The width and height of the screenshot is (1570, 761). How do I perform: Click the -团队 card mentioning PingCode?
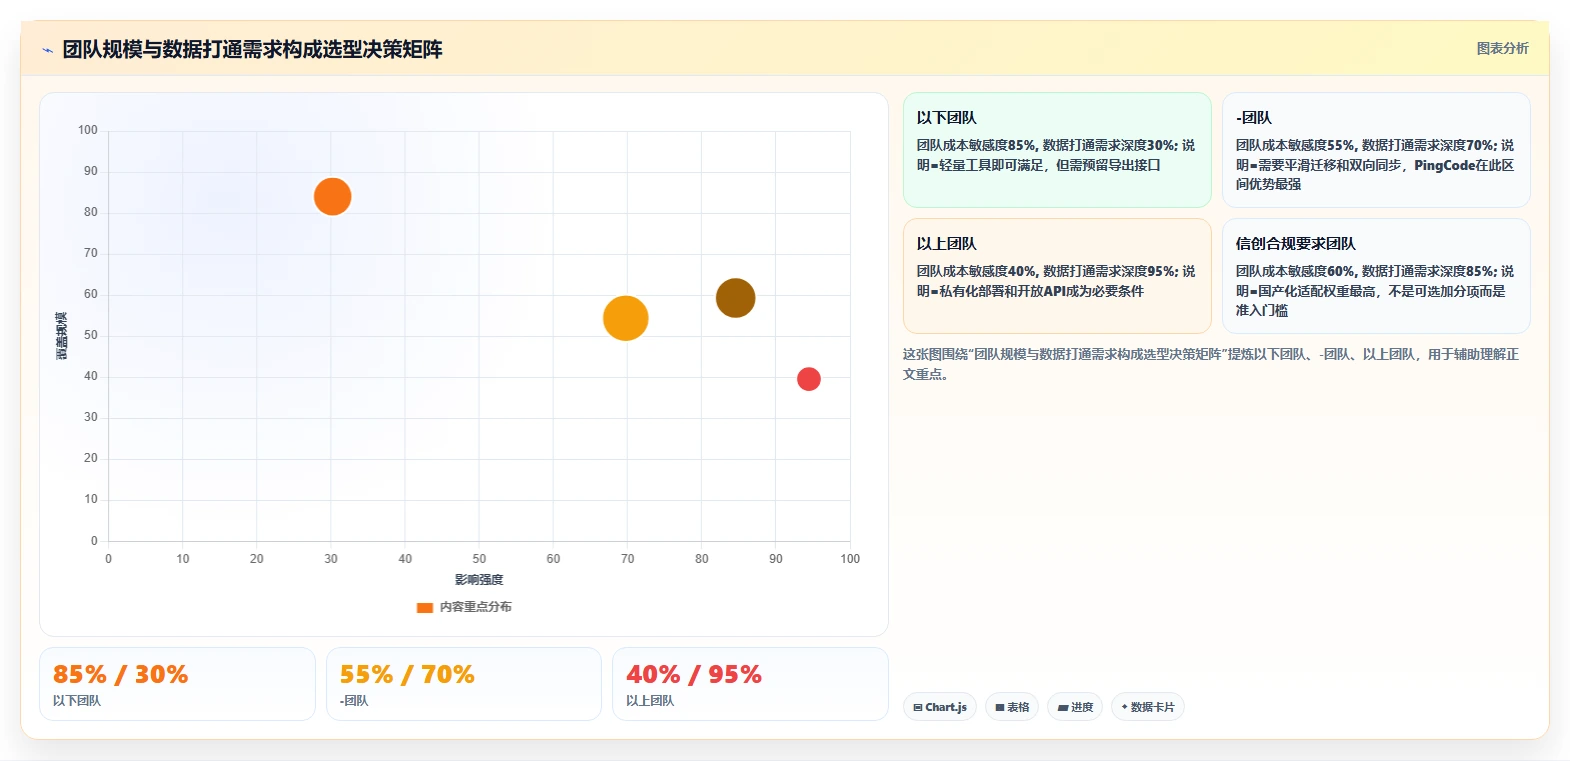tap(1376, 150)
